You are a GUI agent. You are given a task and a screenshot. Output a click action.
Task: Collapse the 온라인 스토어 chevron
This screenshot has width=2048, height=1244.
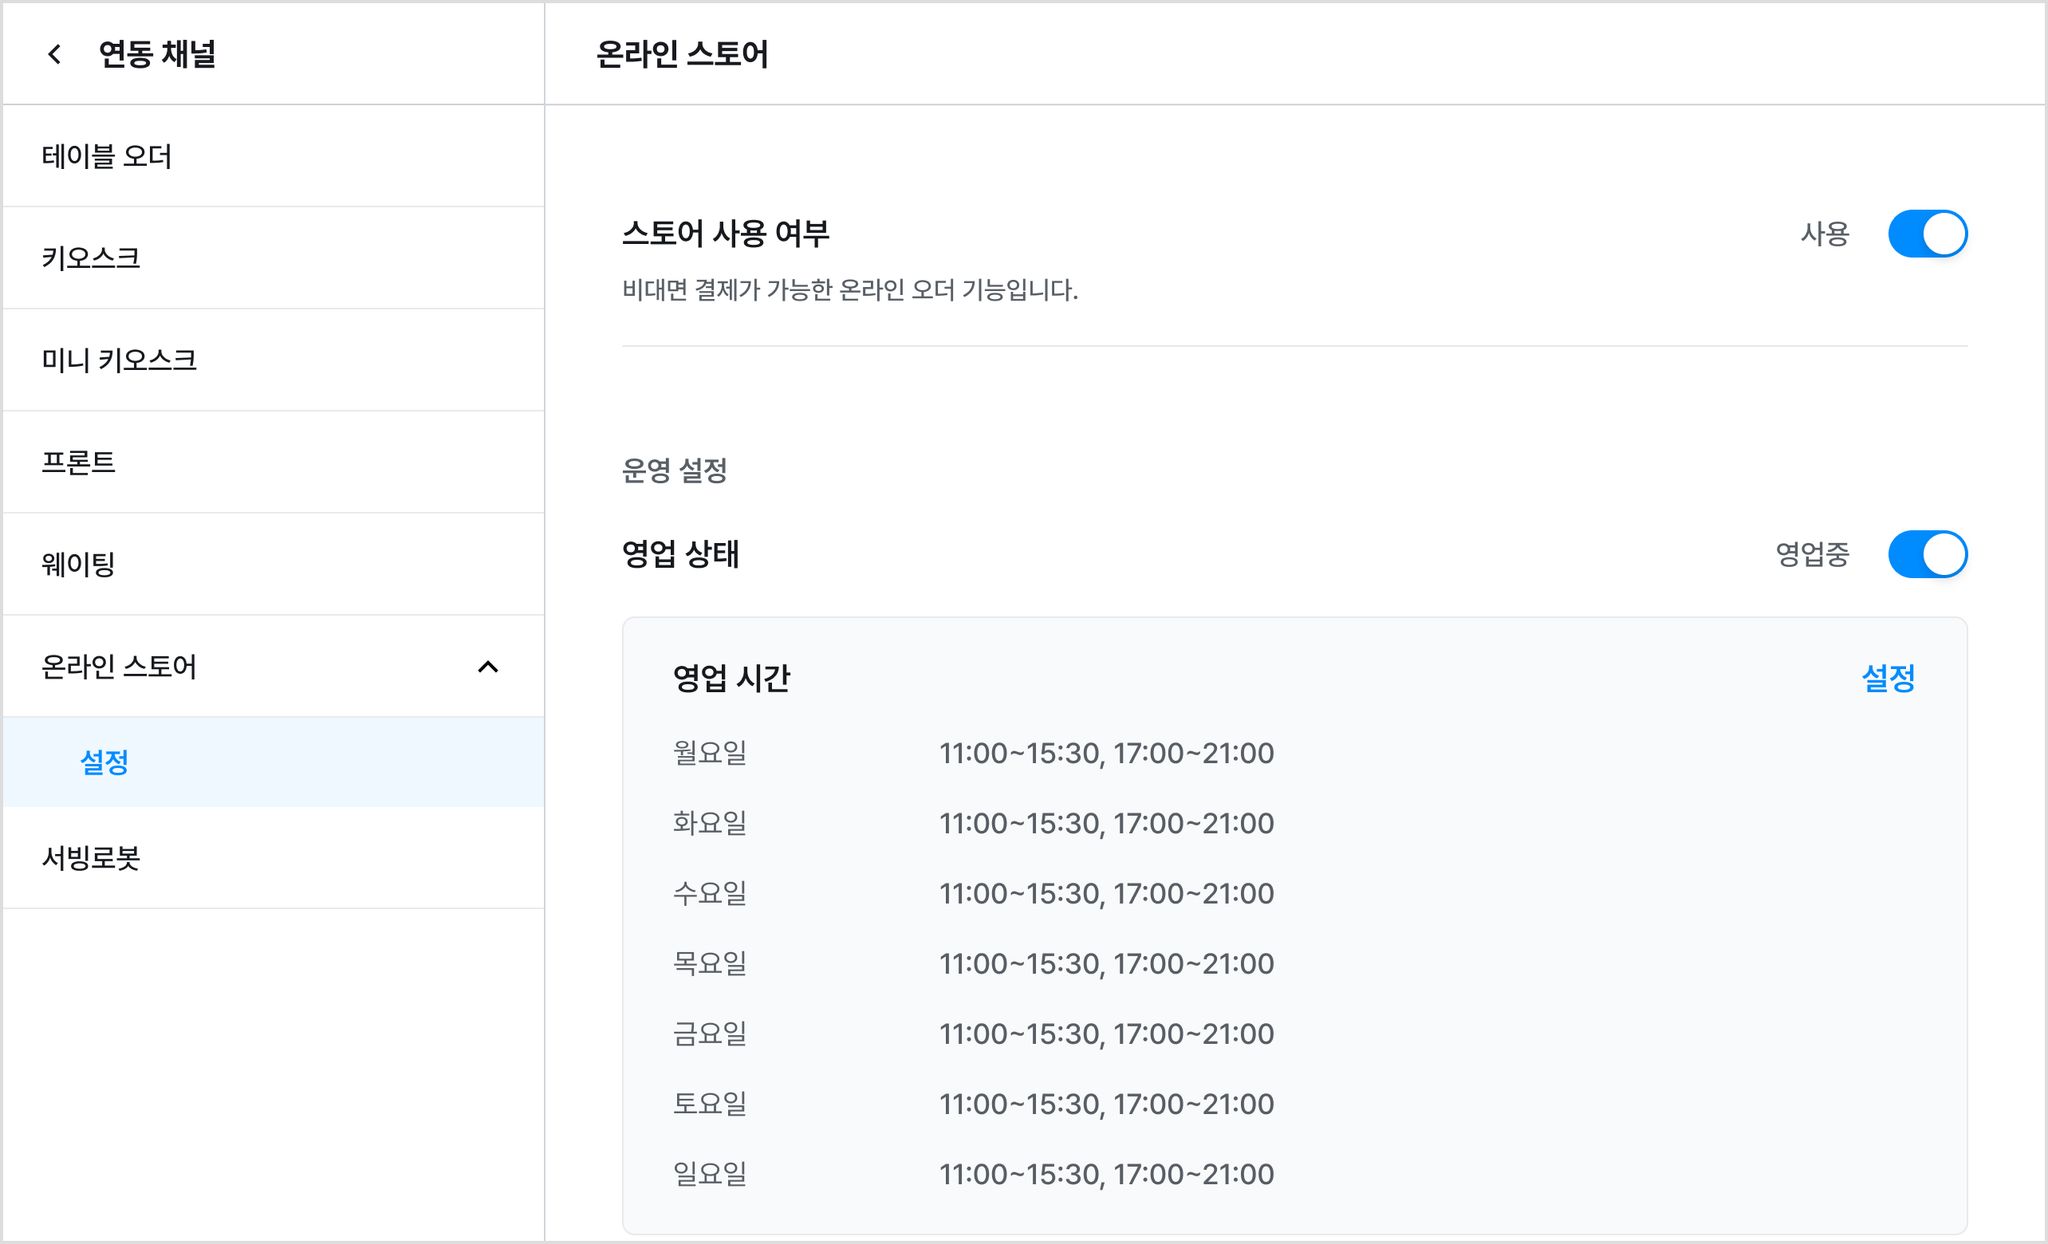(488, 667)
